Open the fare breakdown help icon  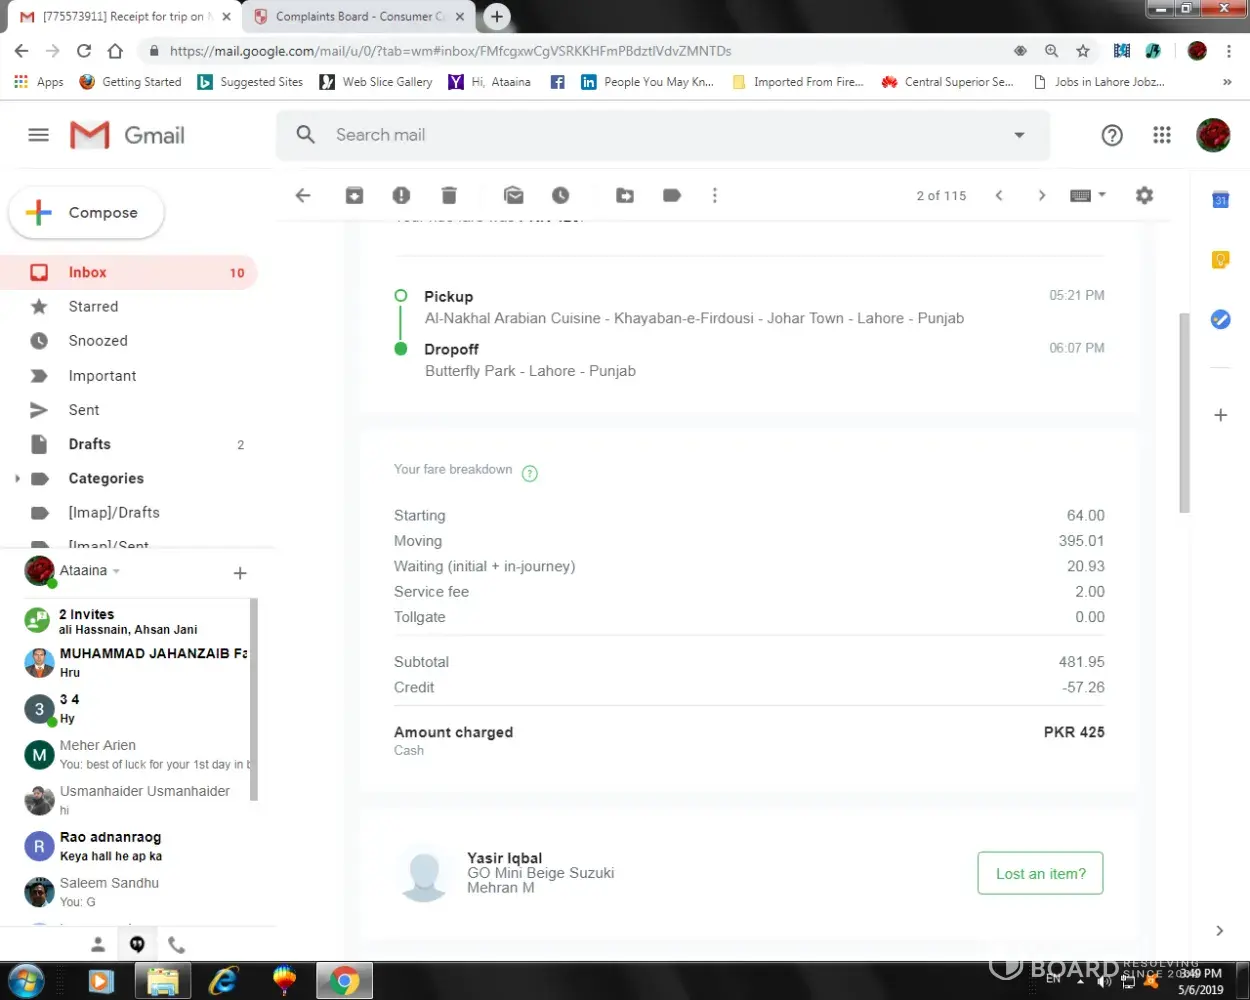point(530,474)
